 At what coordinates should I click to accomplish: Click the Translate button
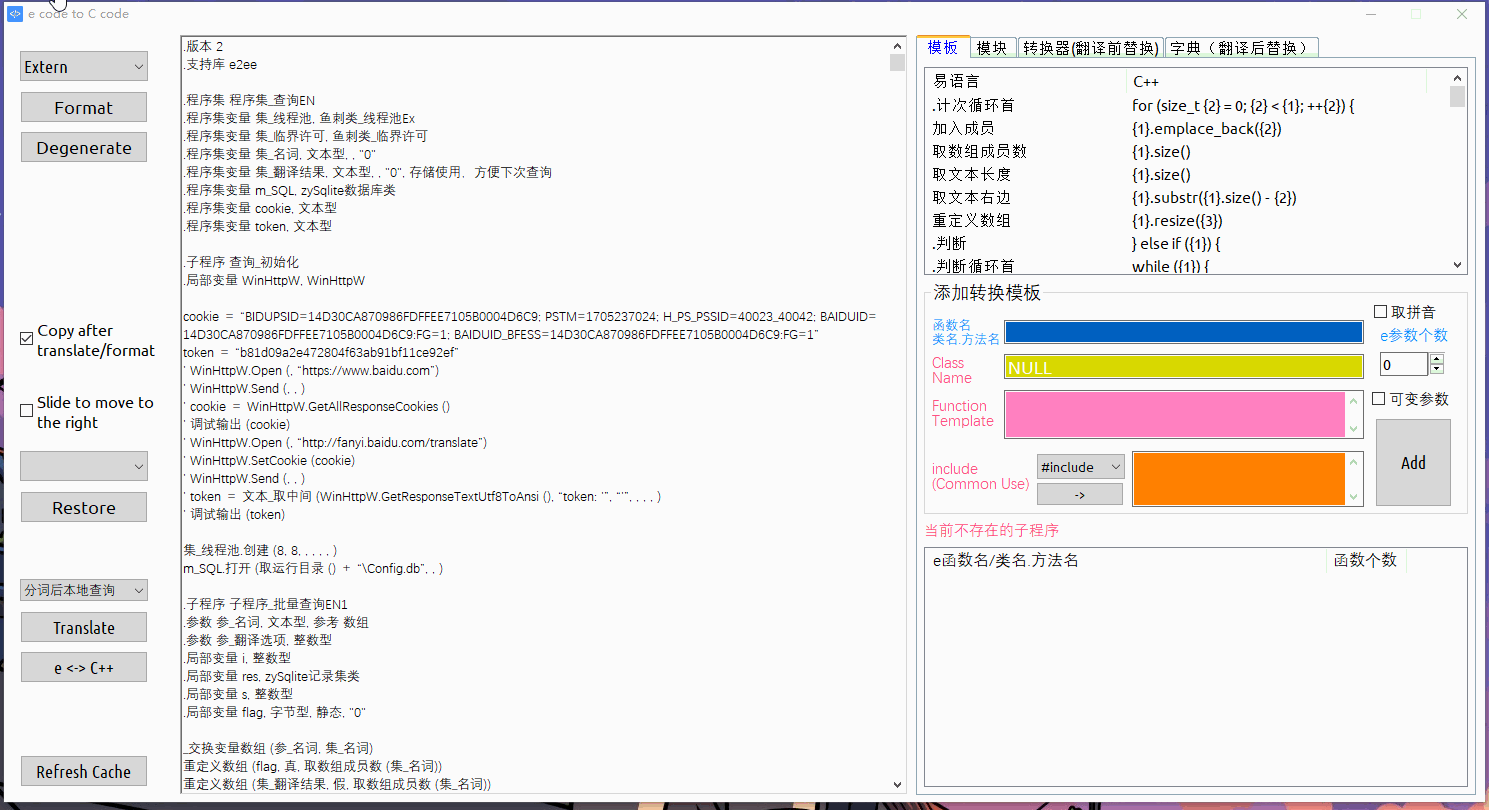pos(84,628)
